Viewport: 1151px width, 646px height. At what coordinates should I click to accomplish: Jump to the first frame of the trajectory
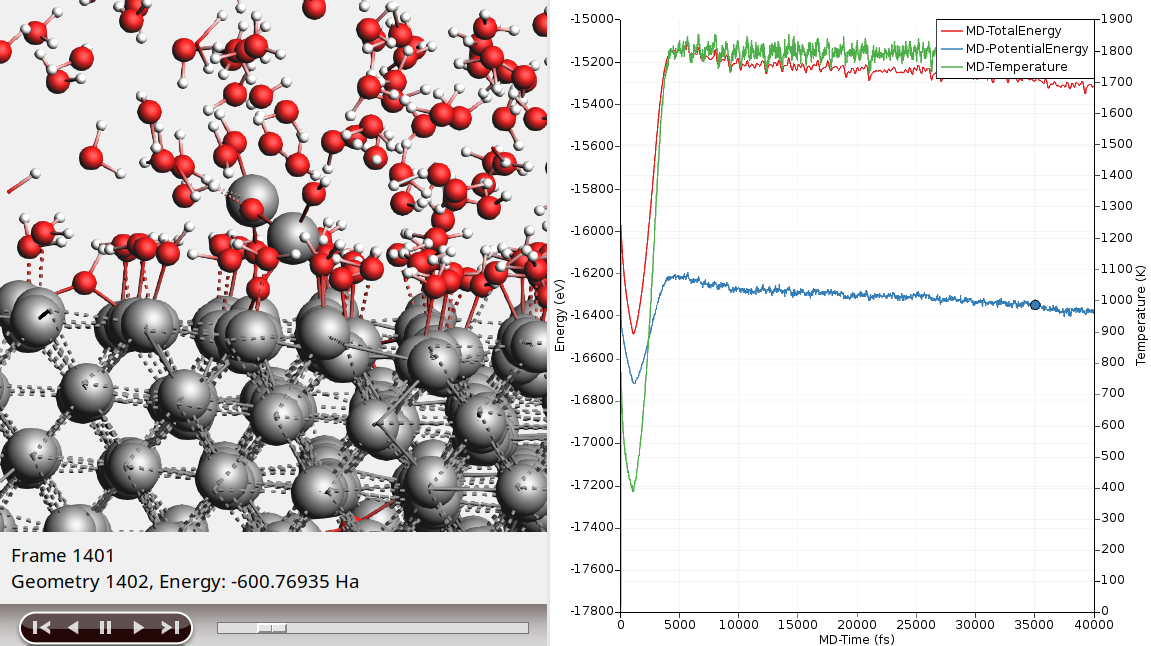41,628
